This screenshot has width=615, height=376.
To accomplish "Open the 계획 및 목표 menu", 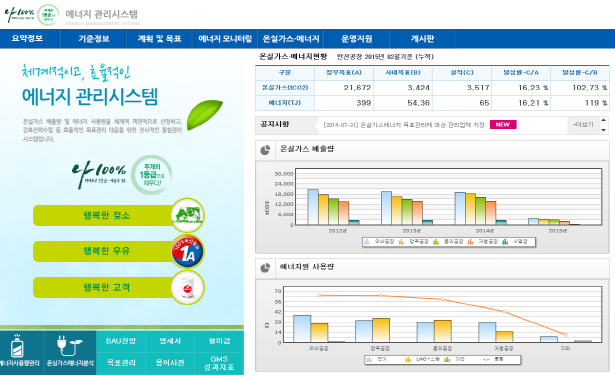I will coord(159,38).
